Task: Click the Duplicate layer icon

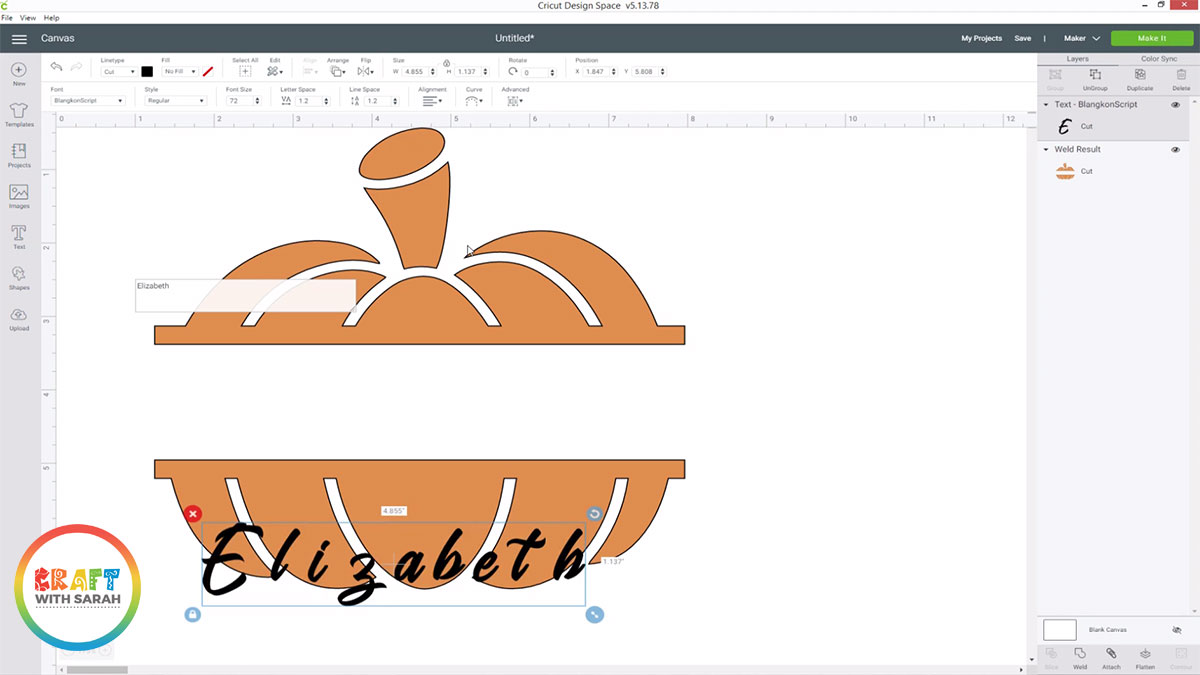Action: tap(1139, 78)
